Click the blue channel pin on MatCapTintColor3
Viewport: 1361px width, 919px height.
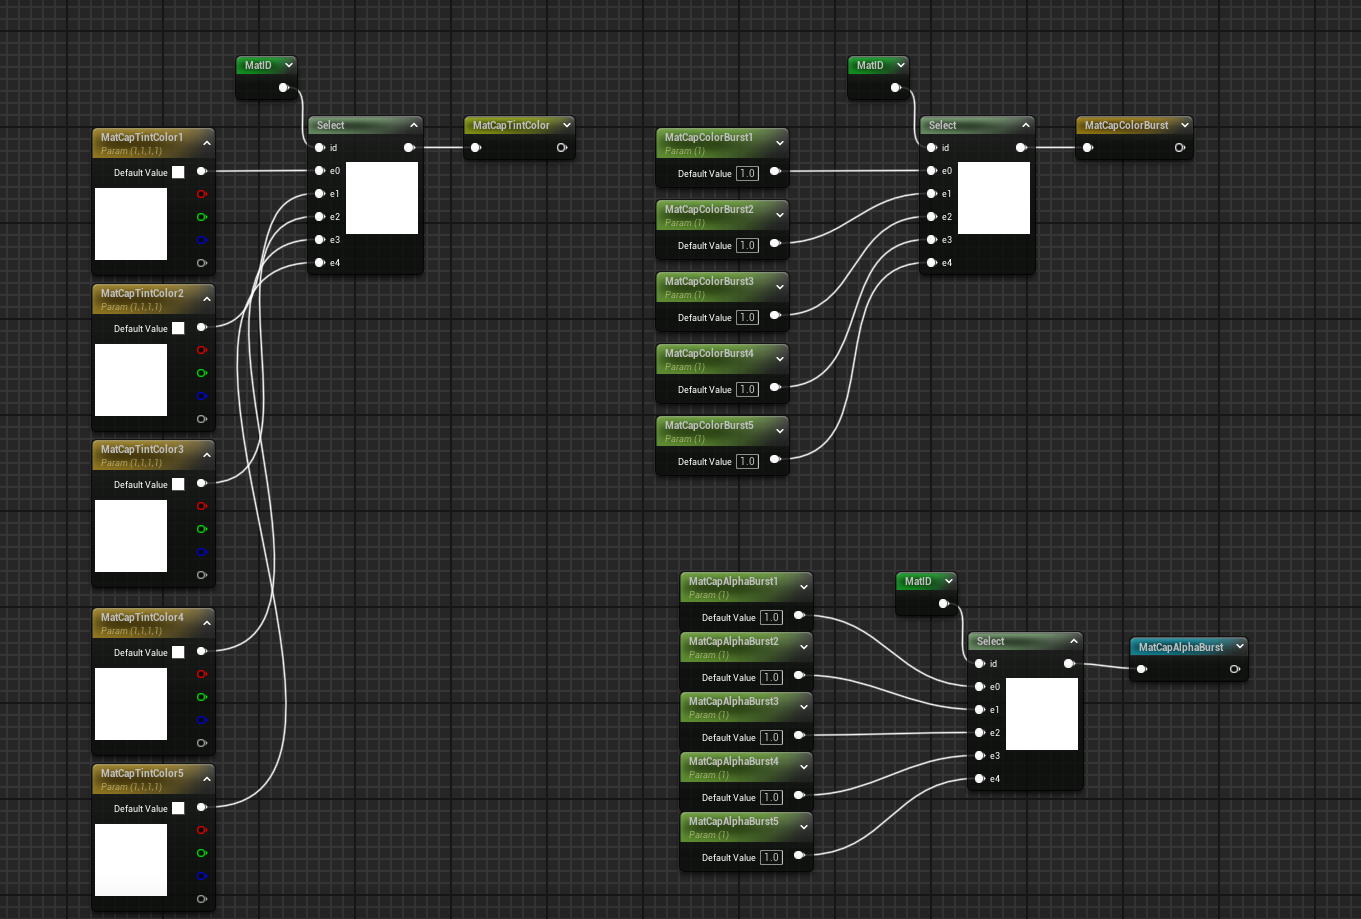click(x=202, y=552)
